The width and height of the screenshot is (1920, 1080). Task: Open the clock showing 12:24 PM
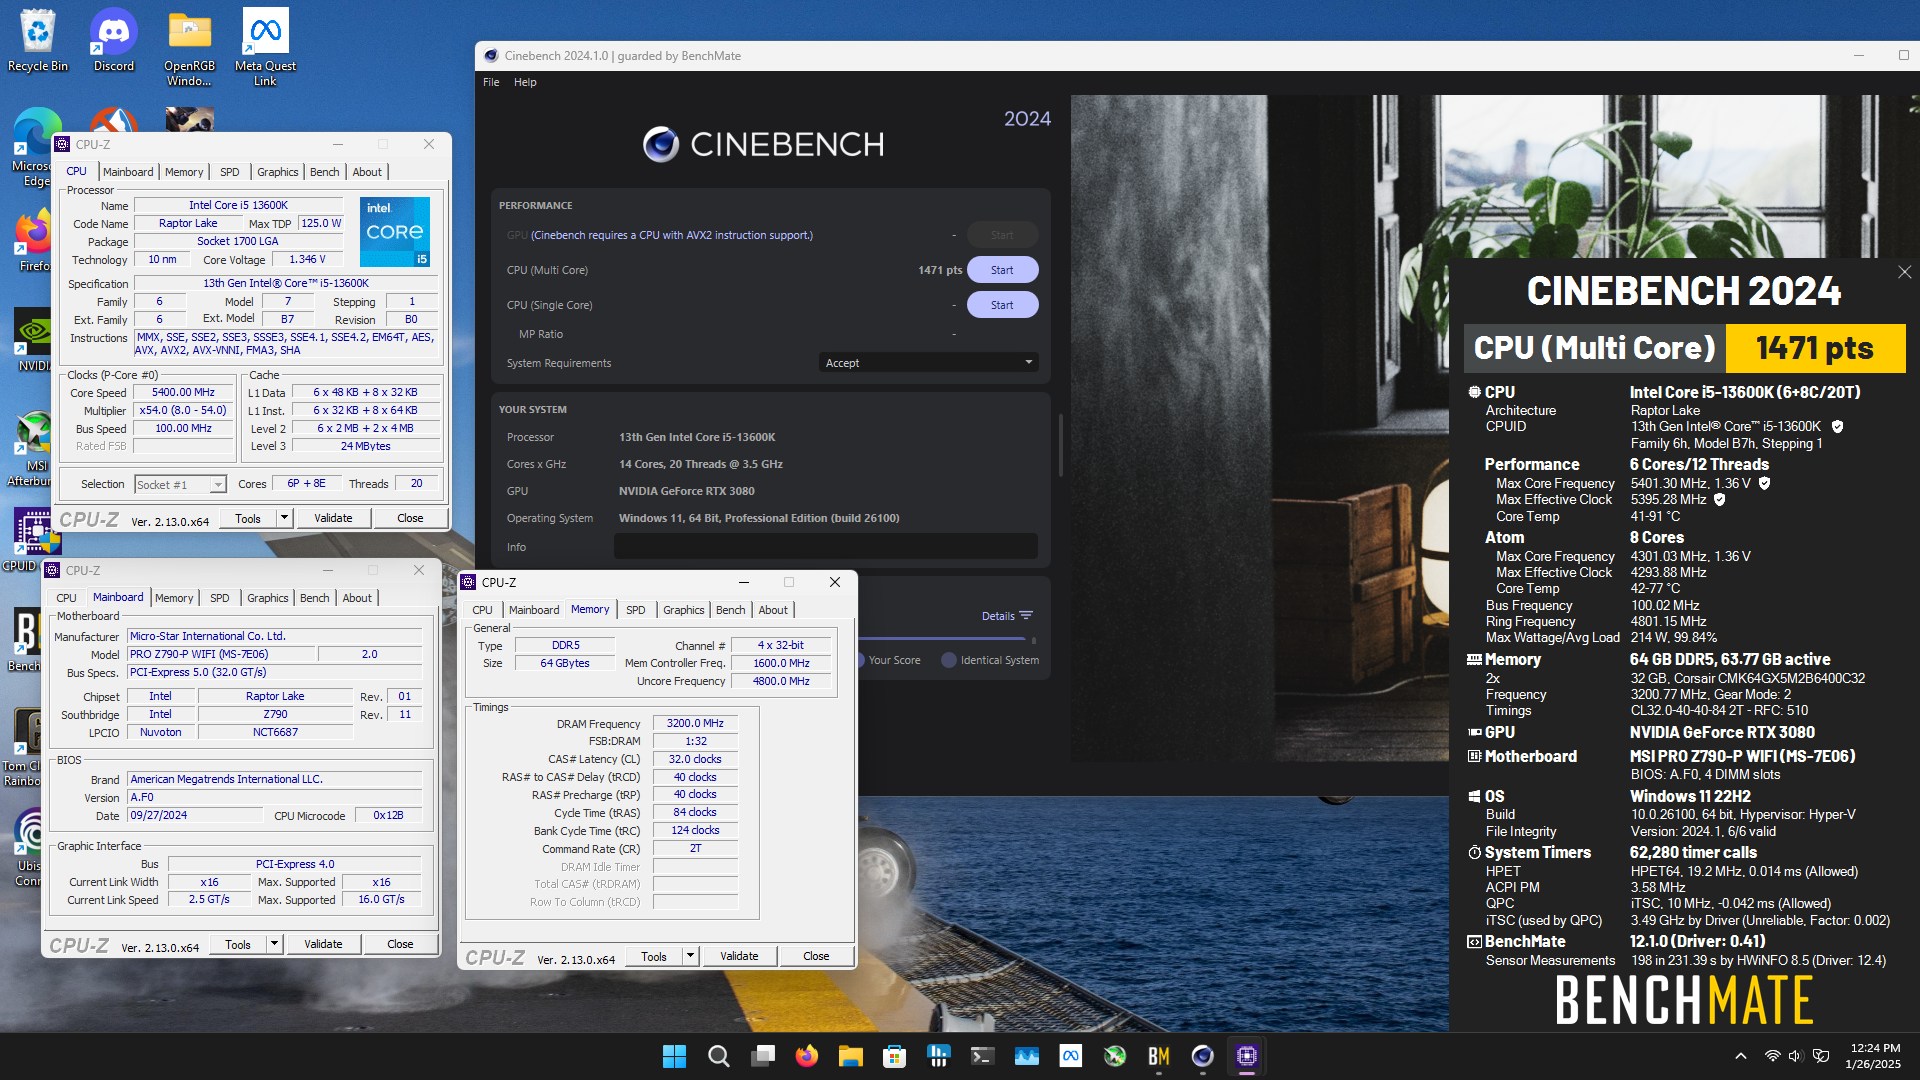pyautogui.click(x=1873, y=1056)
